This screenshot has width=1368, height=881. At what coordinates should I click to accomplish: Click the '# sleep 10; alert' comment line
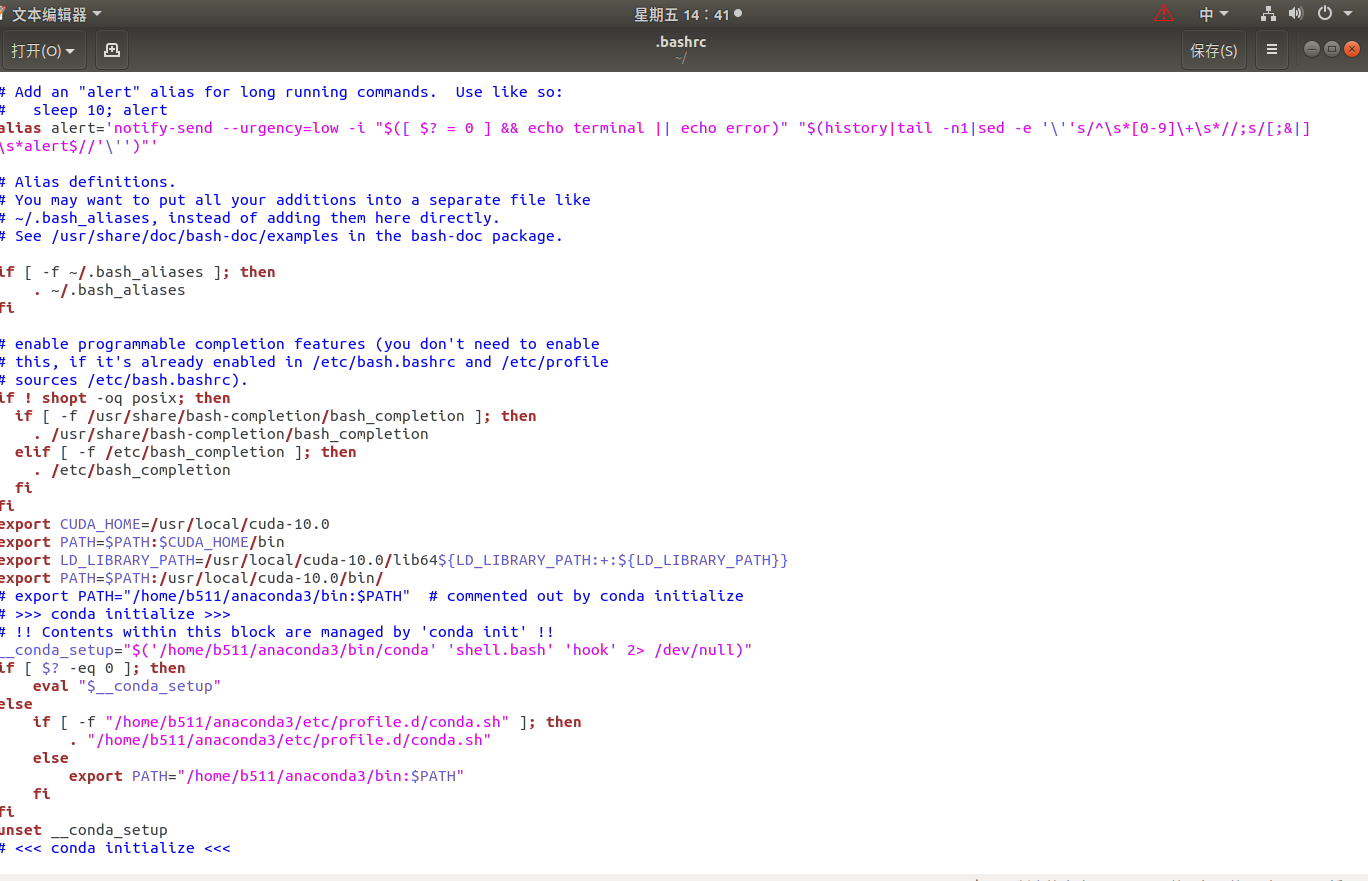pos(84,110)
